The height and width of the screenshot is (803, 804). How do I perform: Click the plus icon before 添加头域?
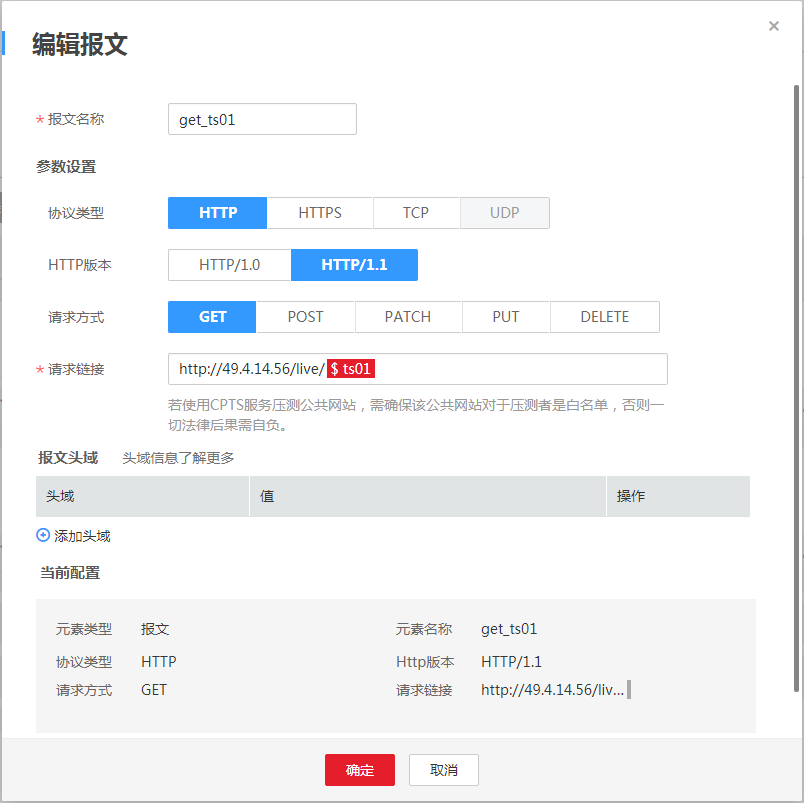pos(43,535)
